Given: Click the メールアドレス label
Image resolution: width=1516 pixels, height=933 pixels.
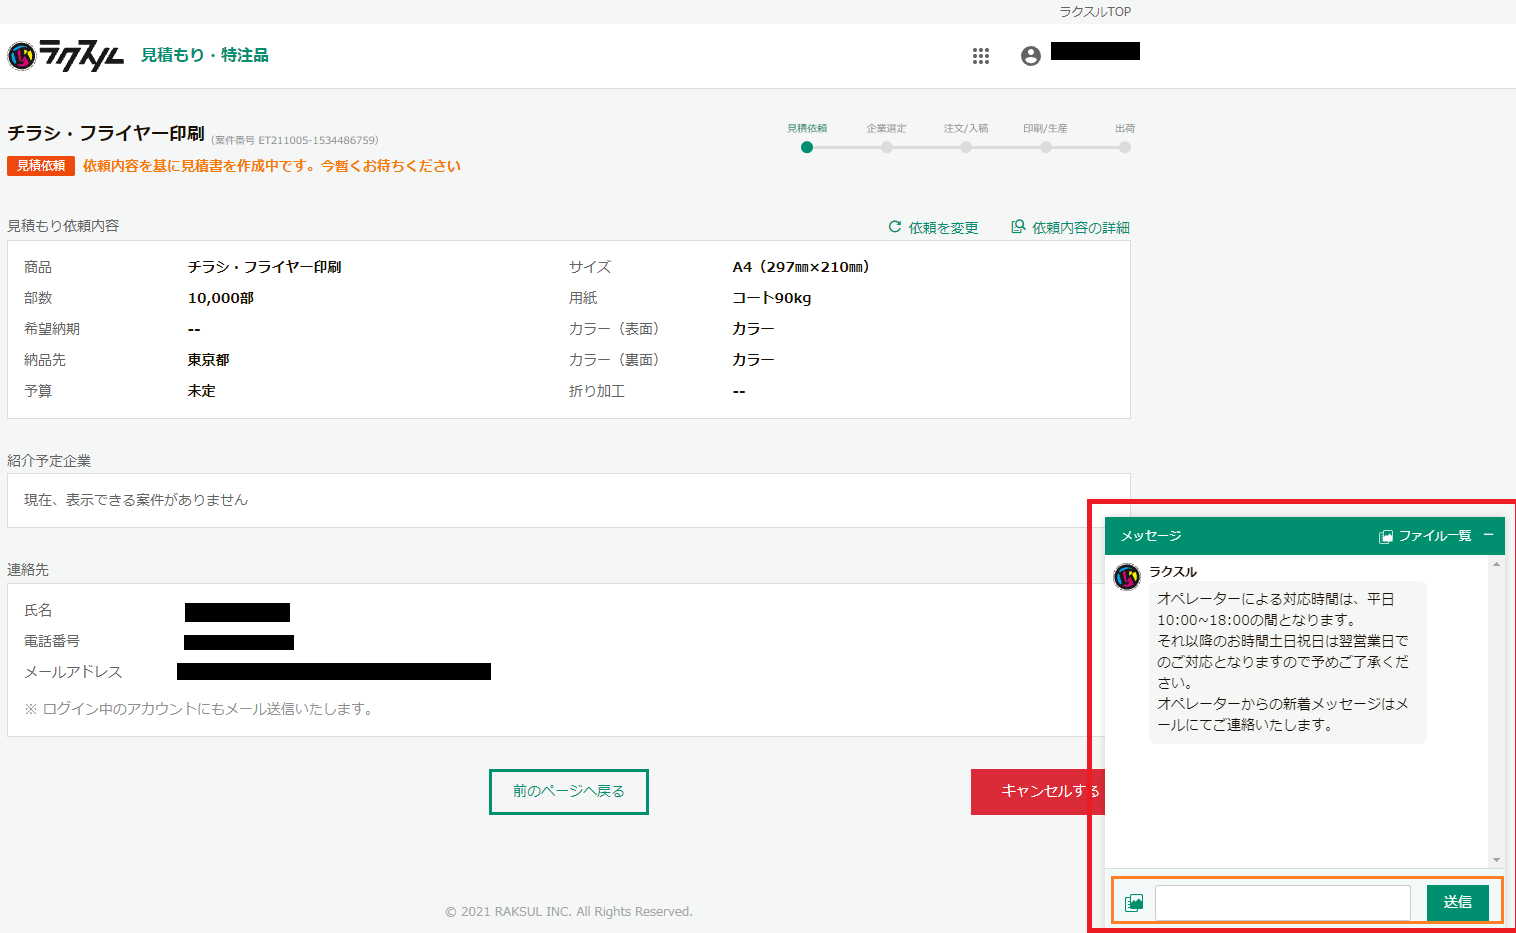Looking at the screenshot, I should [73, 672].
